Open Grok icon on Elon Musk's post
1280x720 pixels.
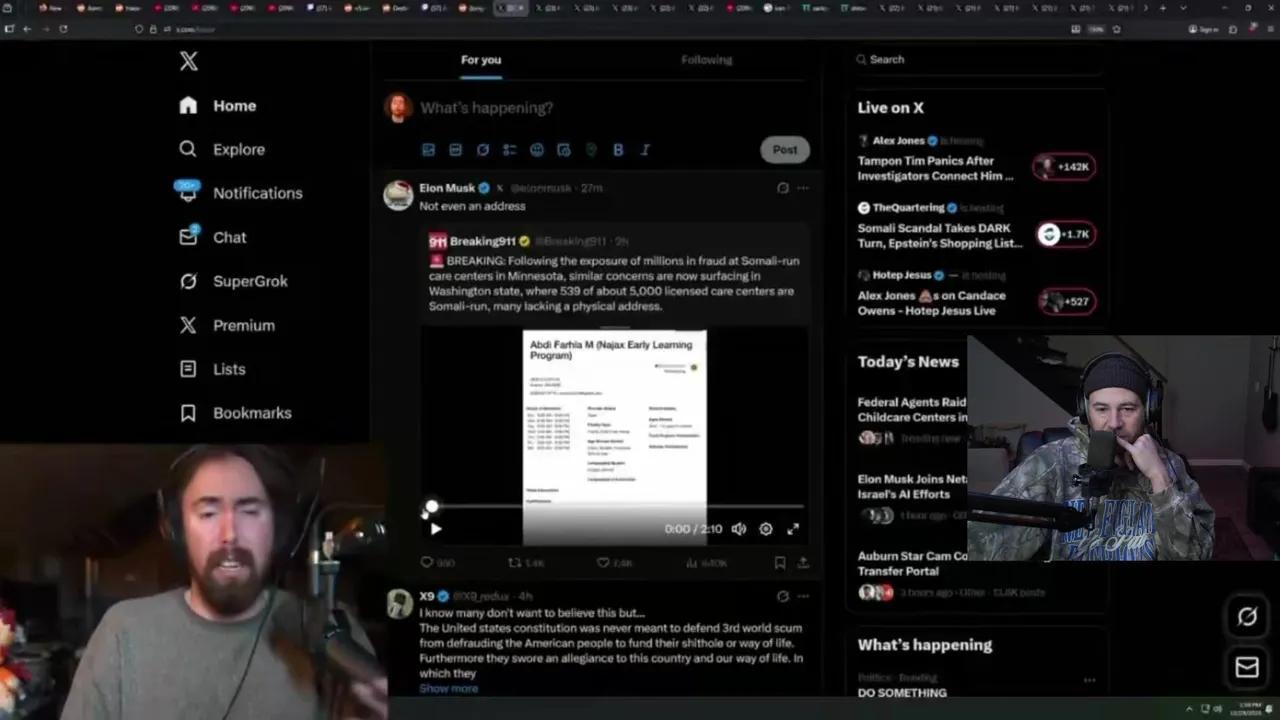point(783,188)
